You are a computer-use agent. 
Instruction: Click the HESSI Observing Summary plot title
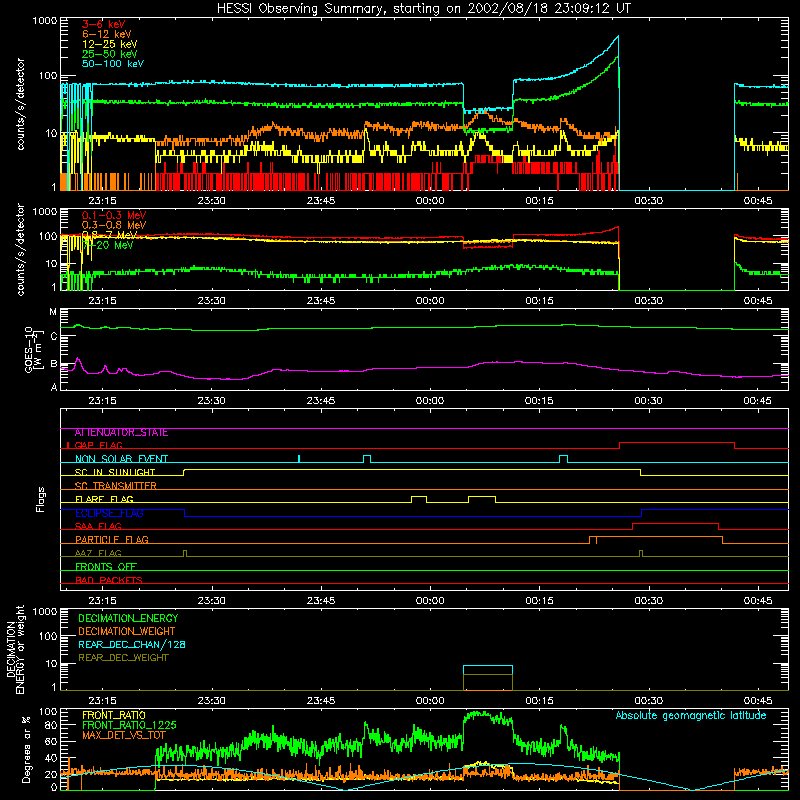pyautogui.click(x=423, y=9)
